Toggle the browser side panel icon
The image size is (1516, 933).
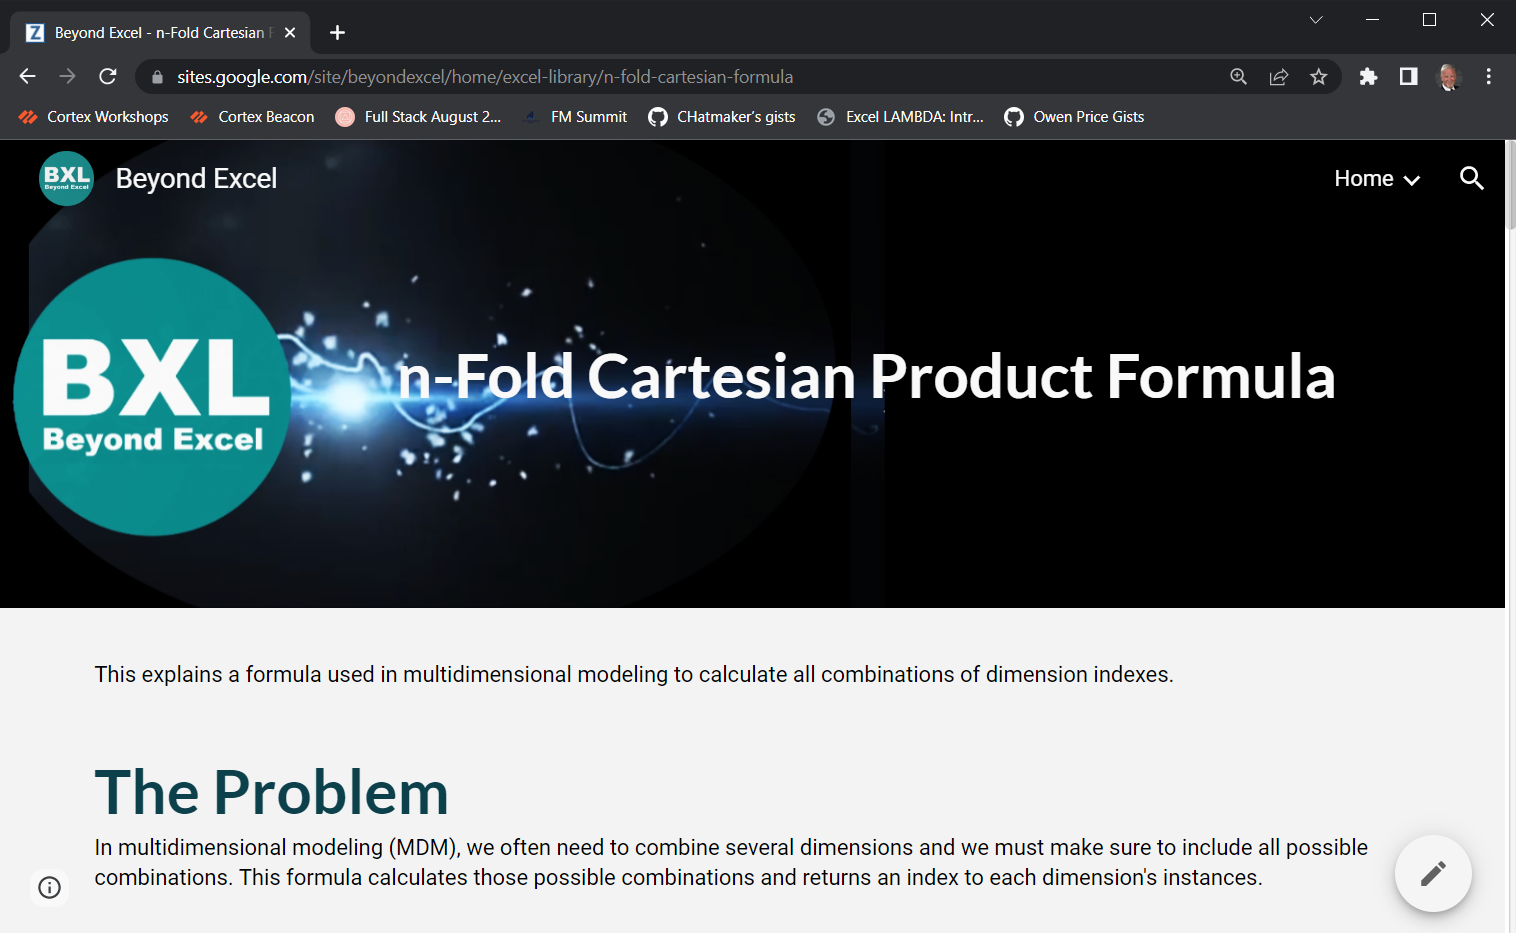(1408, 77)
